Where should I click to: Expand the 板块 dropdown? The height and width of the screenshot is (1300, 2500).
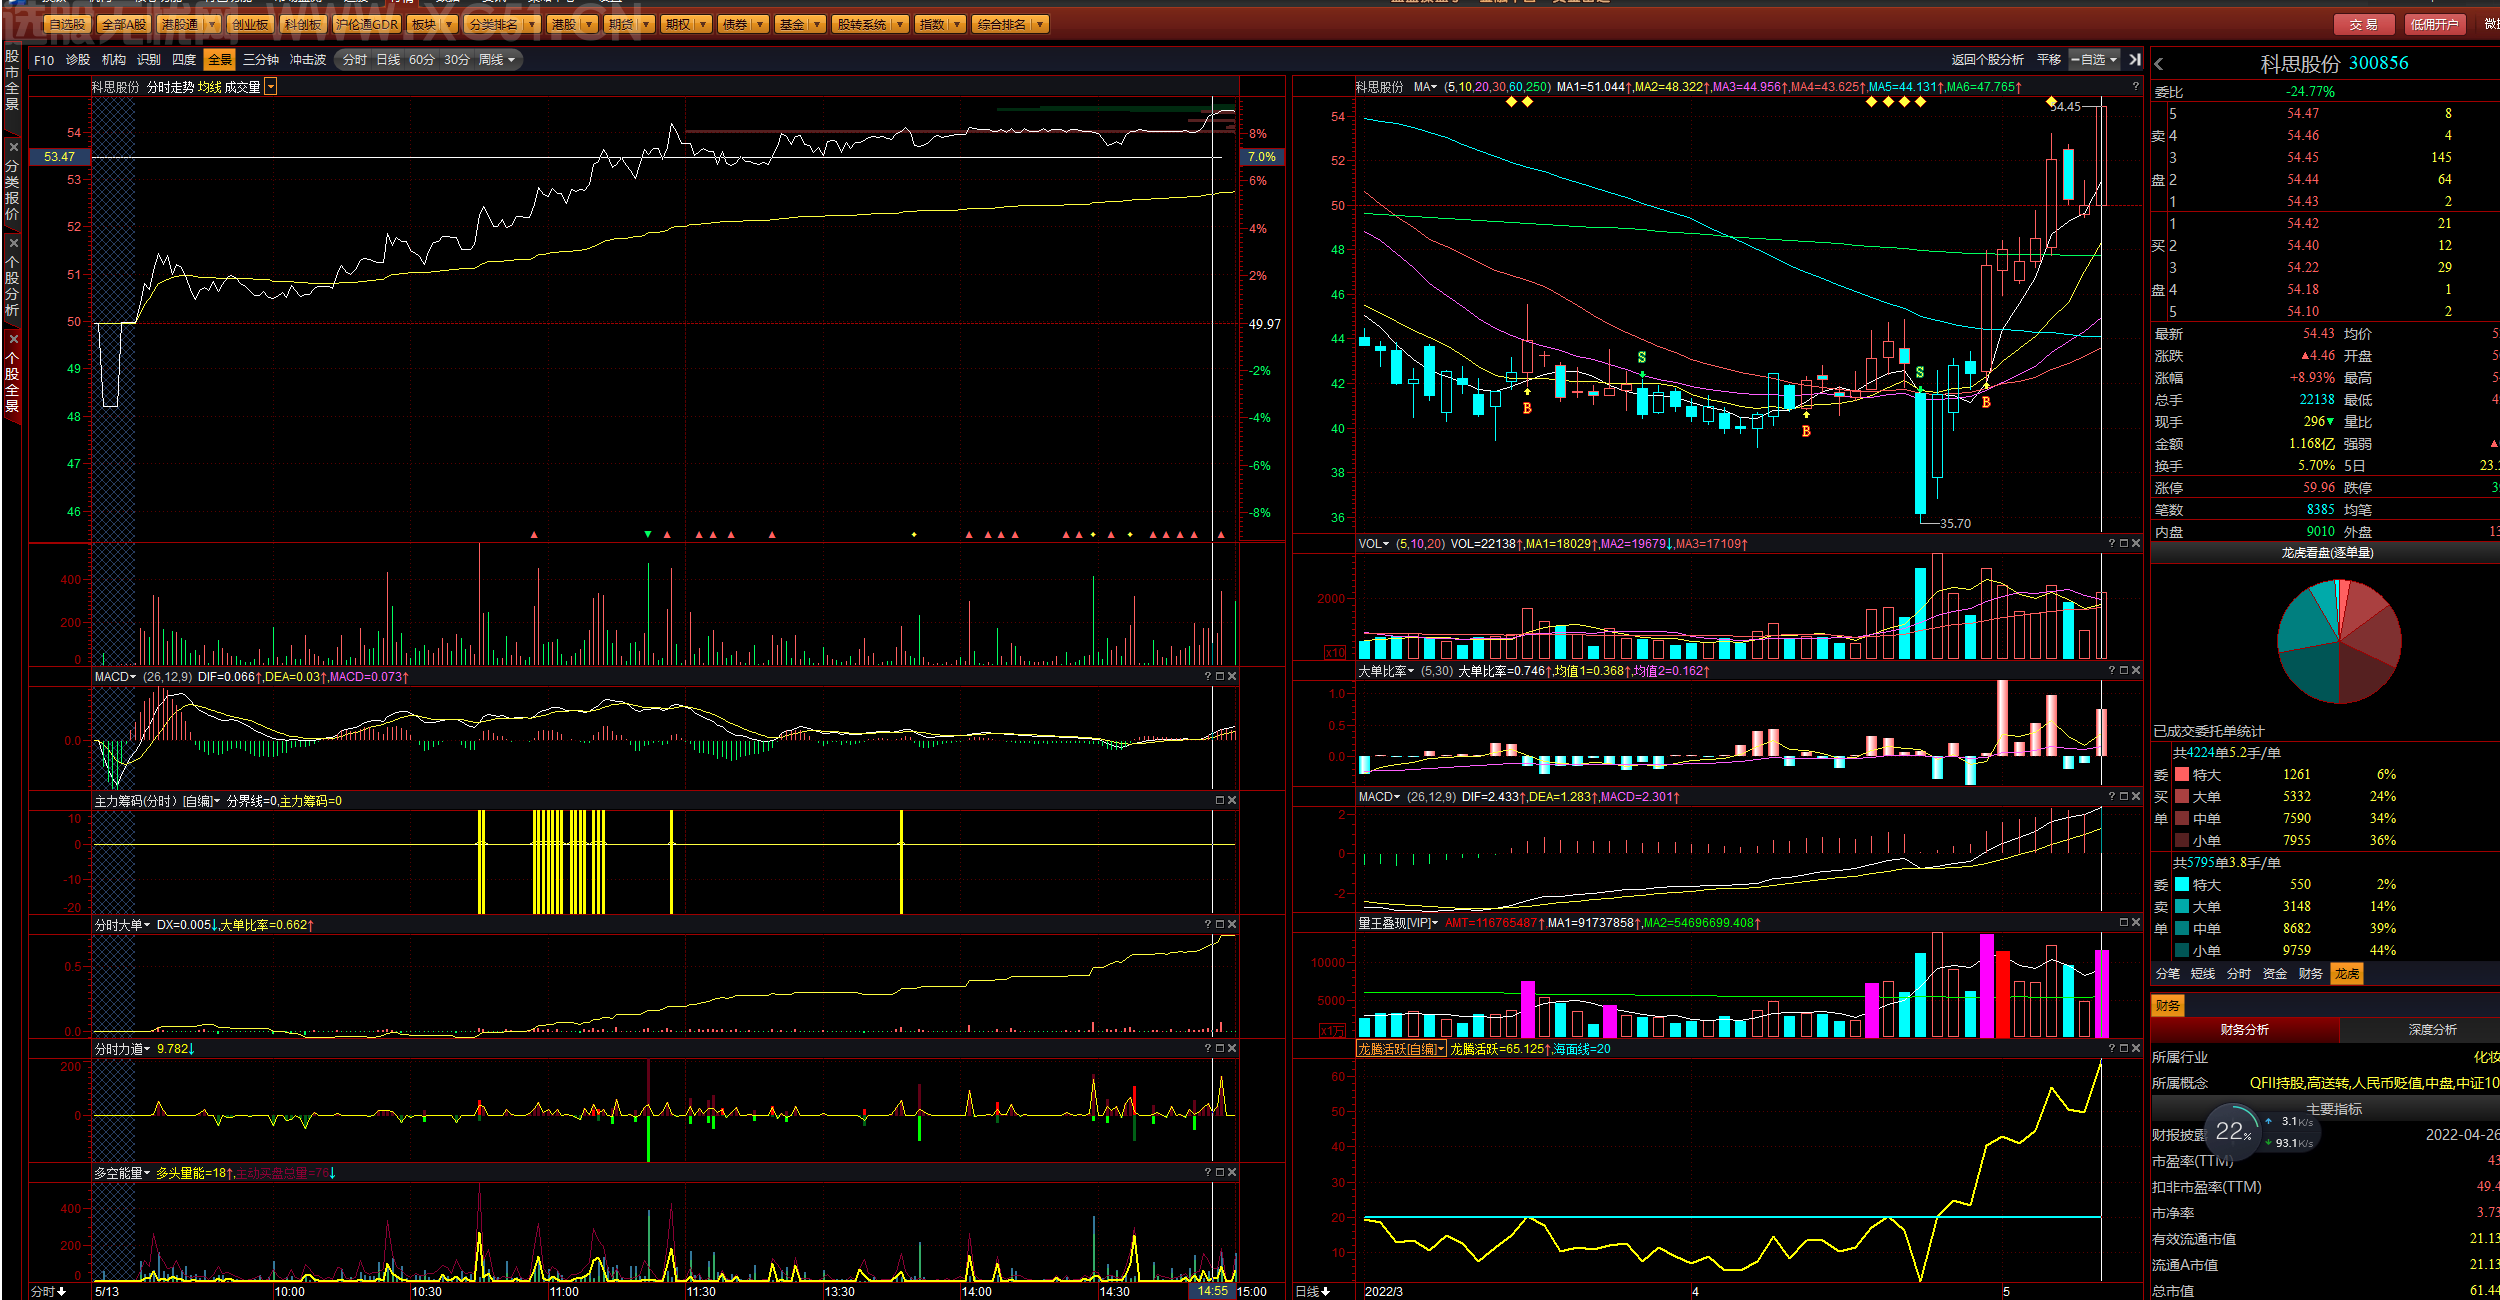point(449,25)
